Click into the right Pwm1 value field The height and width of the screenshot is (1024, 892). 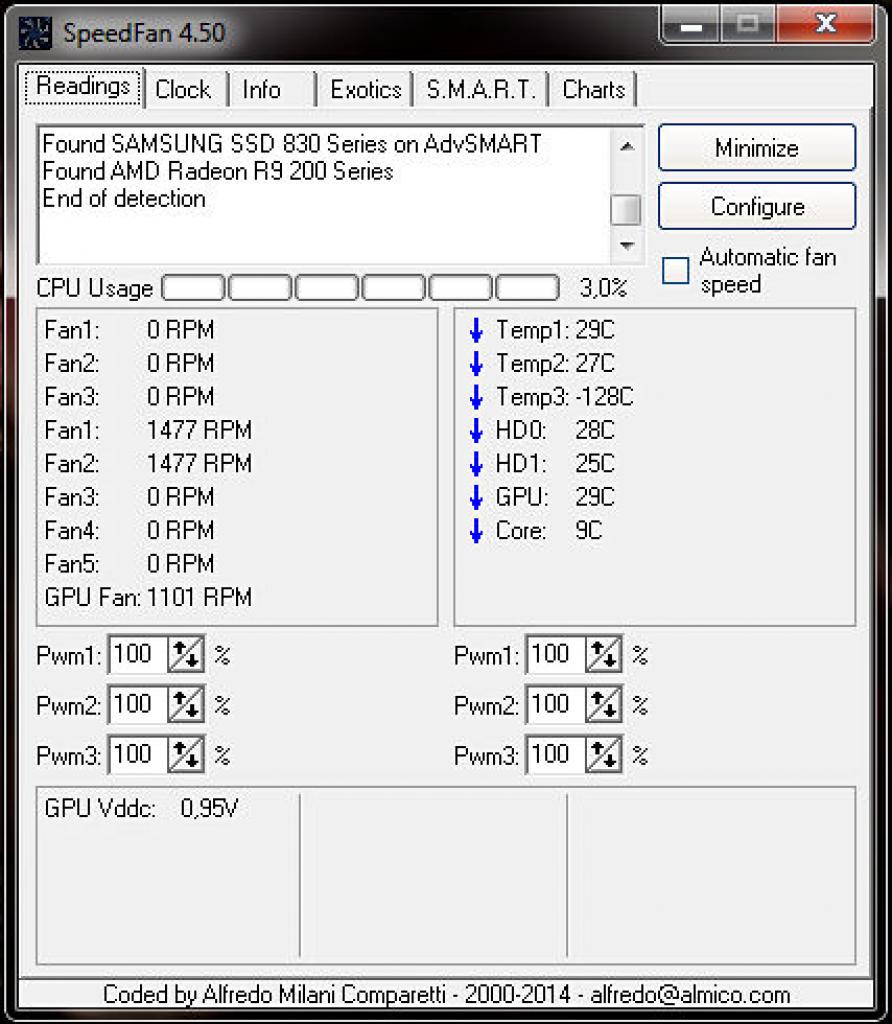tap(556, 654)
